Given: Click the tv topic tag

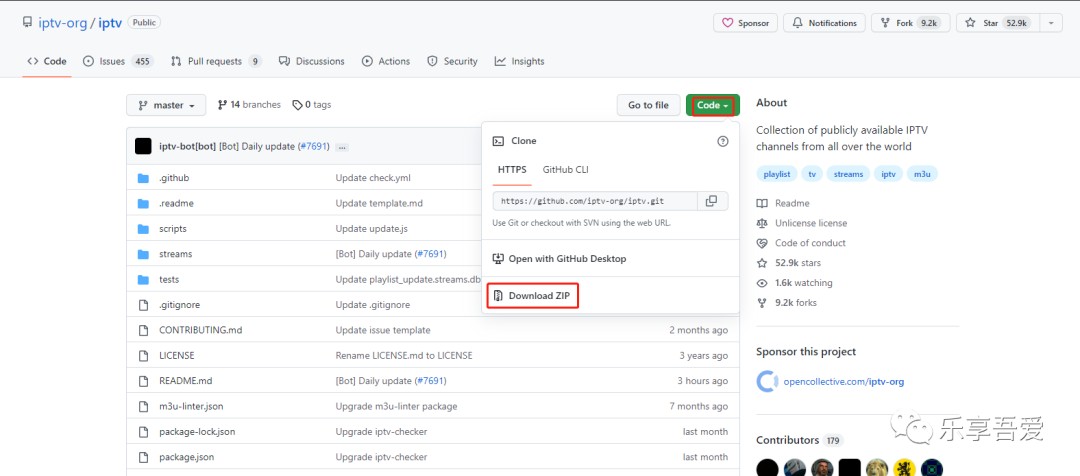Looking at the screenshot, I should pos(812,174).
